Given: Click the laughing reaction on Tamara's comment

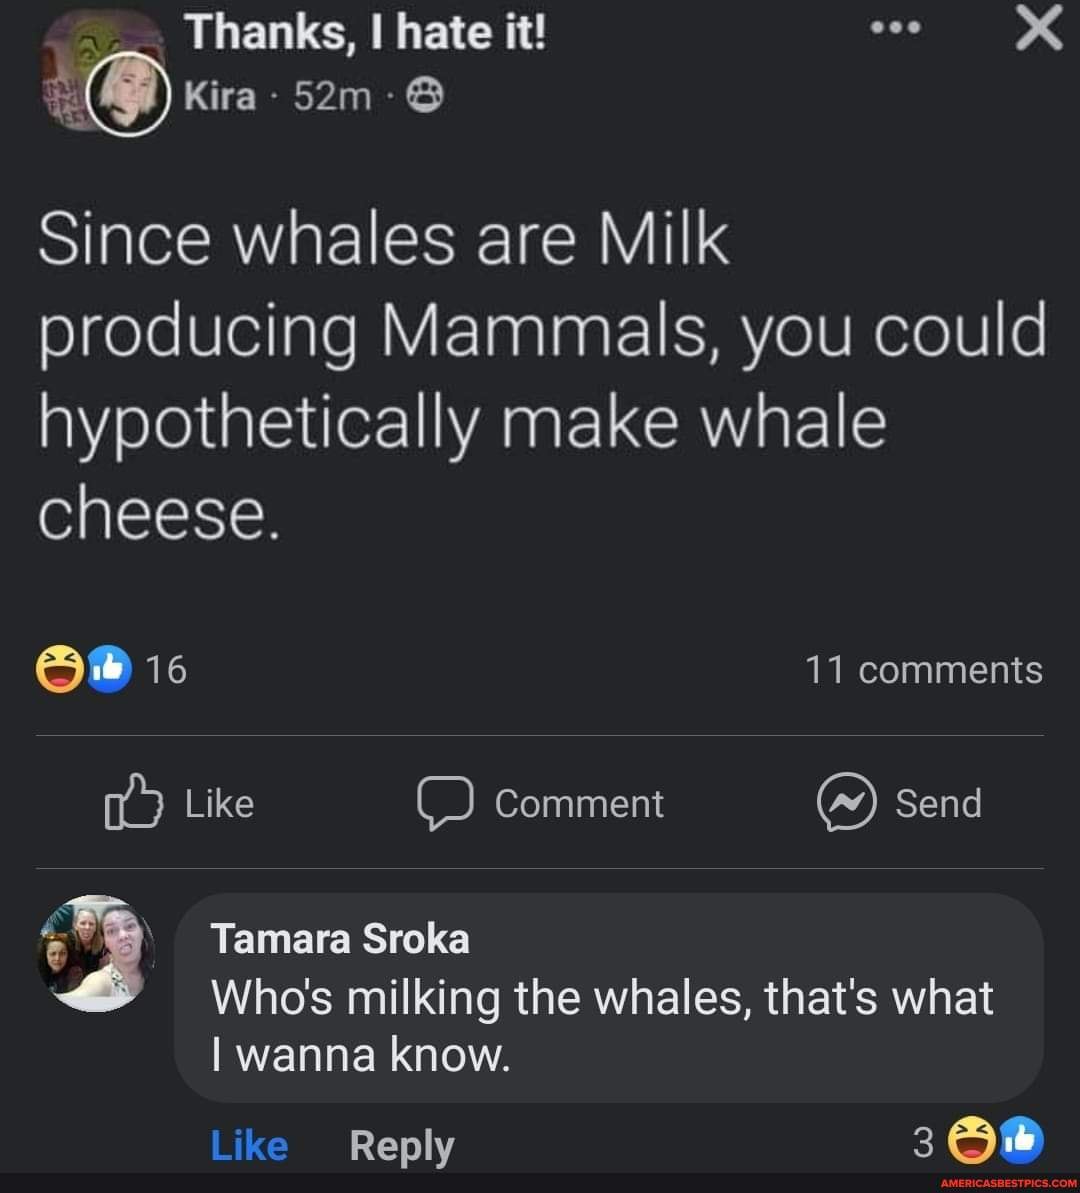Looking at the screenshot, I should 968,1141.
